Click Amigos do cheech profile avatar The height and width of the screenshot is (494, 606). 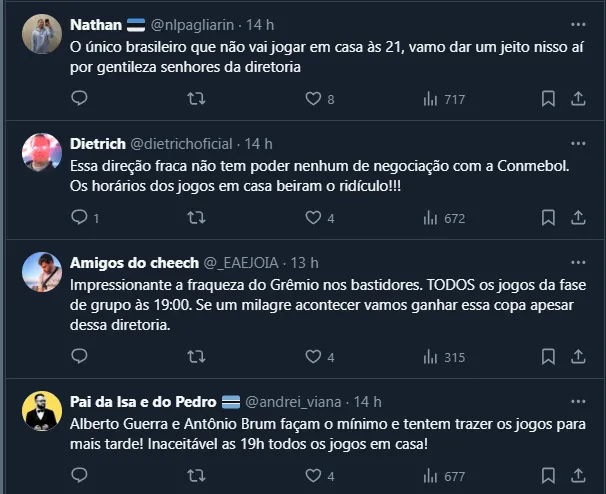(41, 273)
